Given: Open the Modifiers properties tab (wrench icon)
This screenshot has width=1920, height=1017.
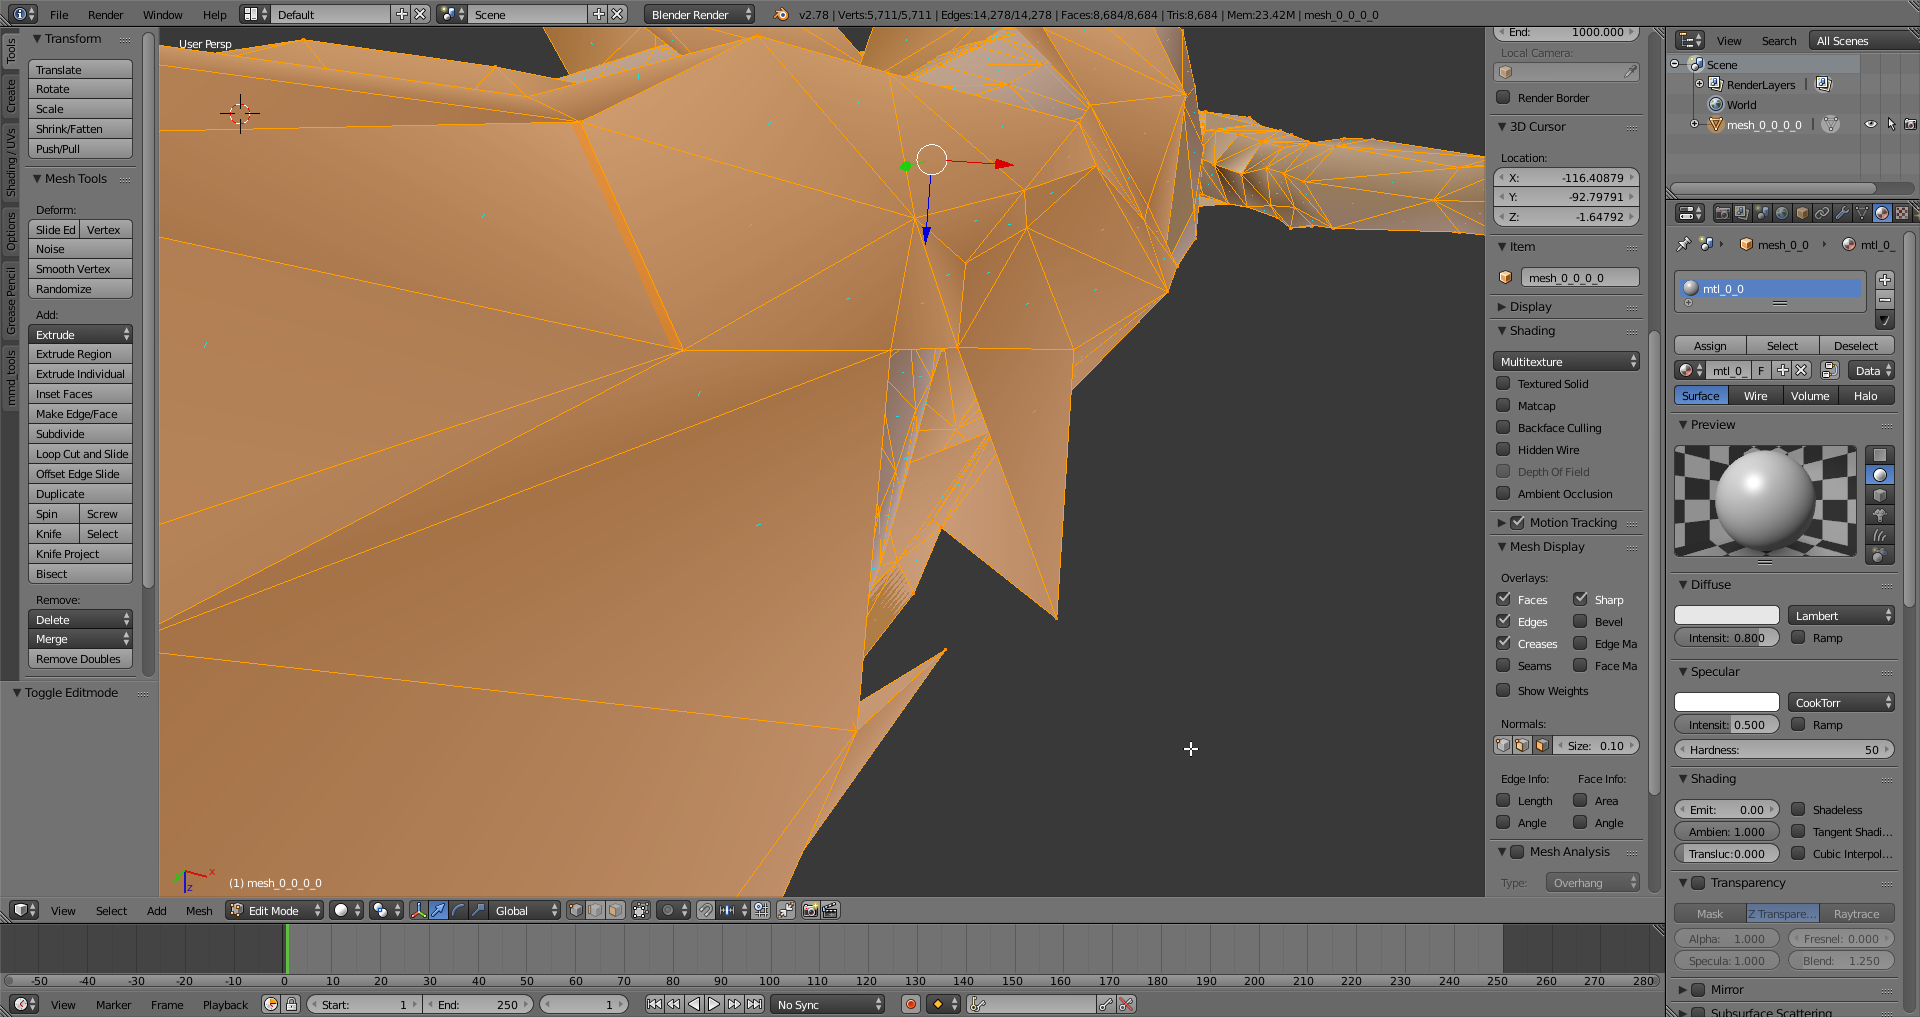Looking at the screenshot, I should pos(1842,213).
